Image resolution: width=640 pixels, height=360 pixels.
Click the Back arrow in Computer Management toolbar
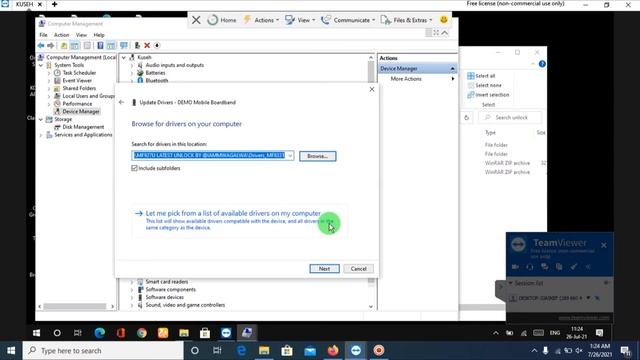(41, 46)
